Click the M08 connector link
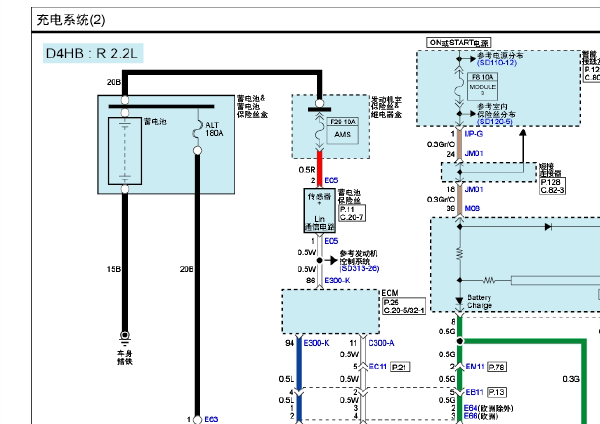This screenshot has height=424, width=600. pos(472,208)
